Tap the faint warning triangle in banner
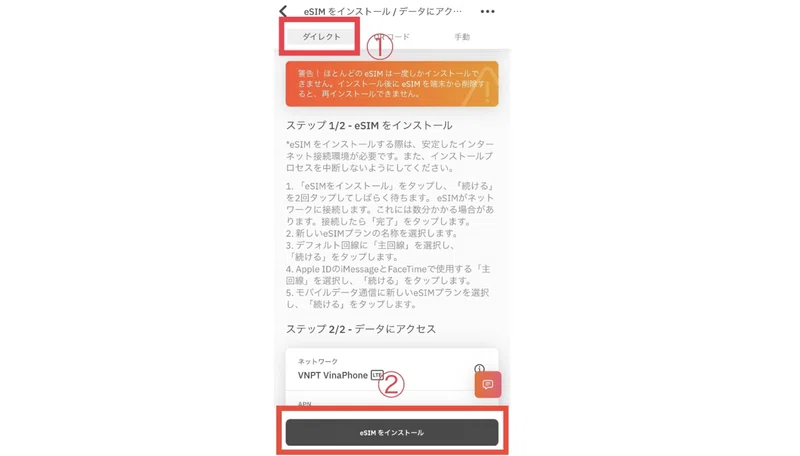Screen dimensions: 800x456 click(480, 88)
